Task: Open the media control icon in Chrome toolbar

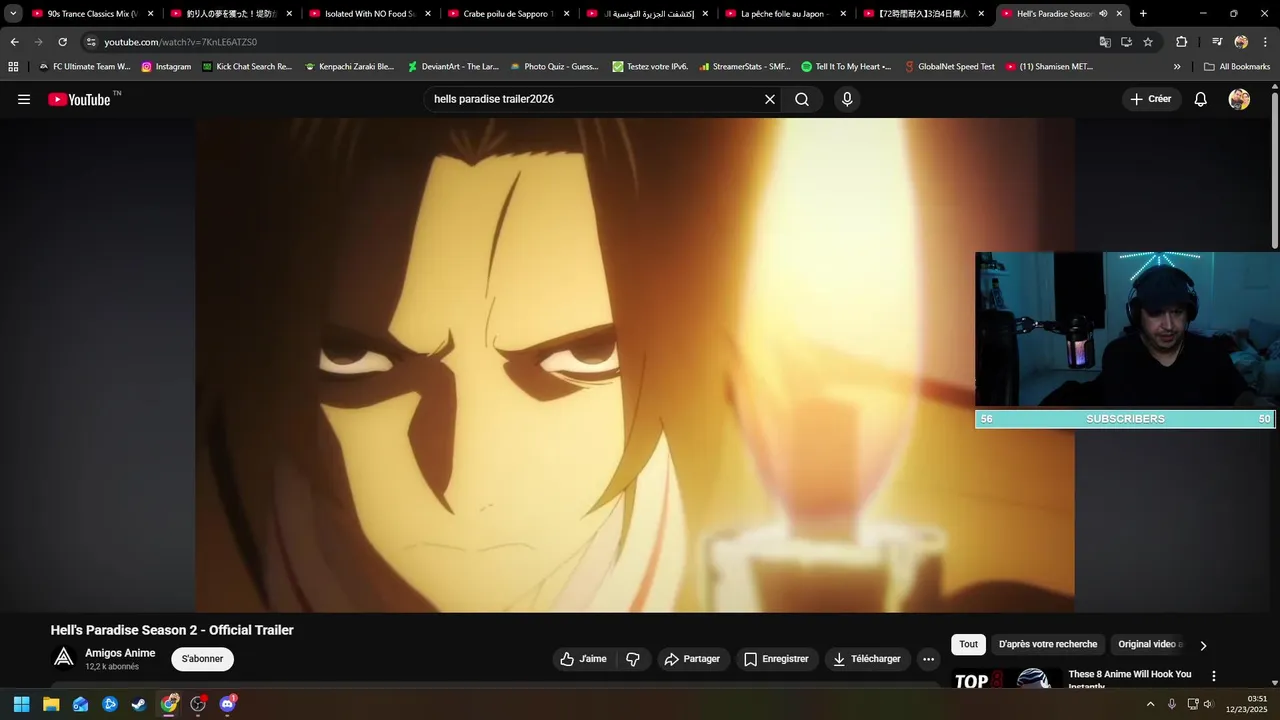Action: click(x=1217, y=42)
